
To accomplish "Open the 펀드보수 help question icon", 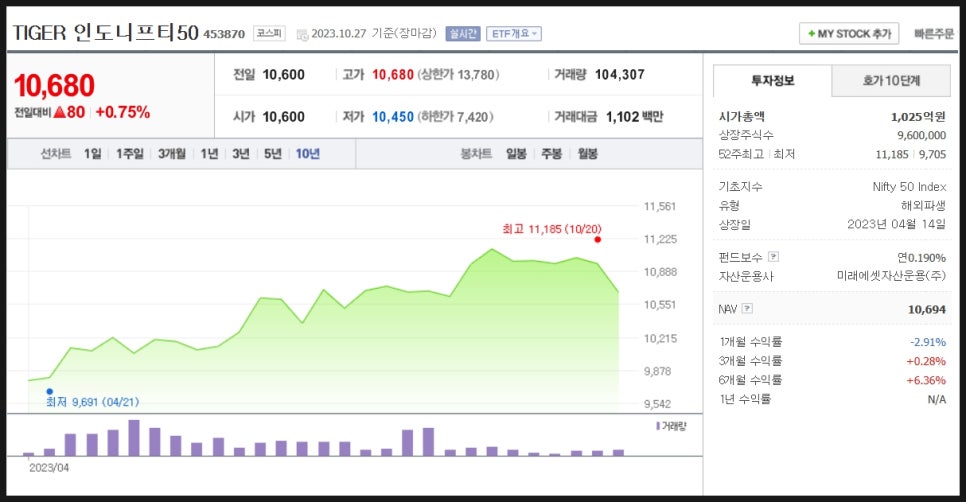I will coord(774,257).
